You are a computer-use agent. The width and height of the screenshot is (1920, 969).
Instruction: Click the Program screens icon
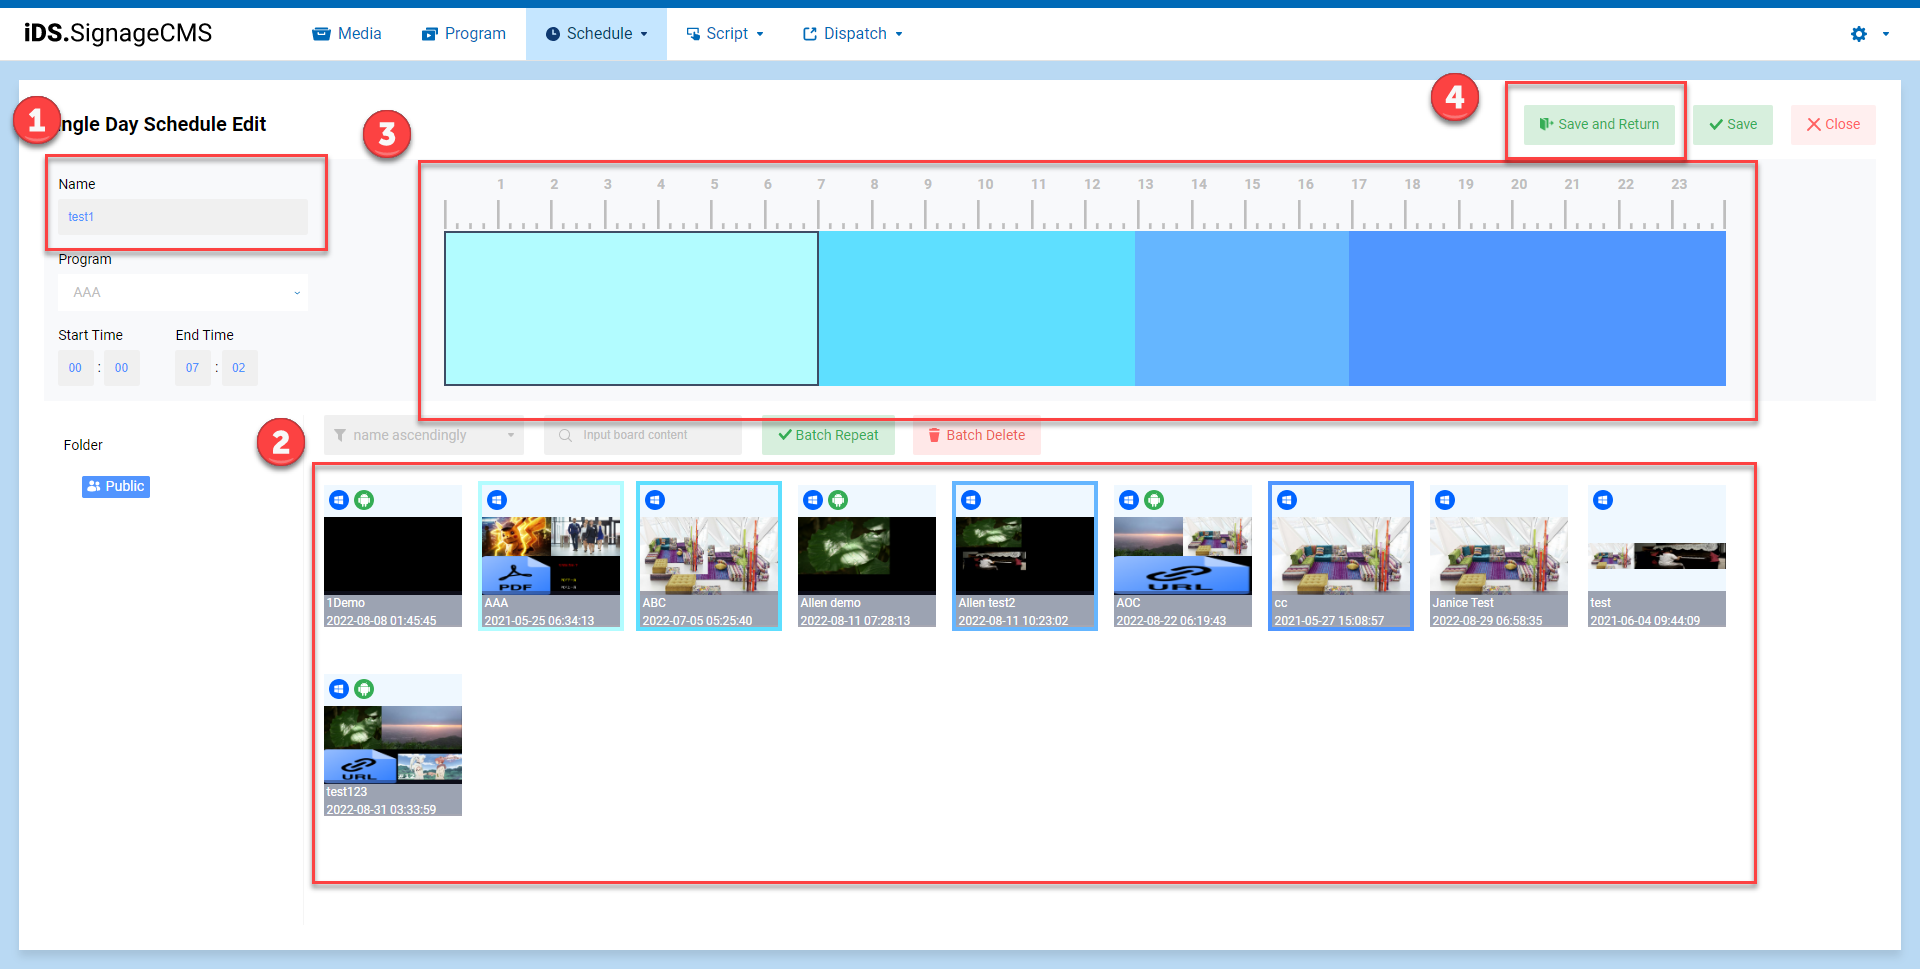click(430, 34)
